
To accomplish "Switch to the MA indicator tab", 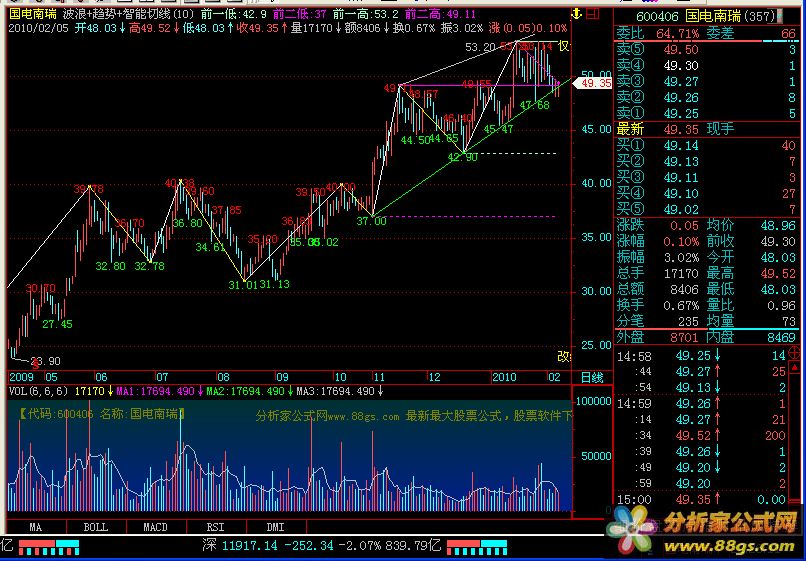I will coord(36,526).
